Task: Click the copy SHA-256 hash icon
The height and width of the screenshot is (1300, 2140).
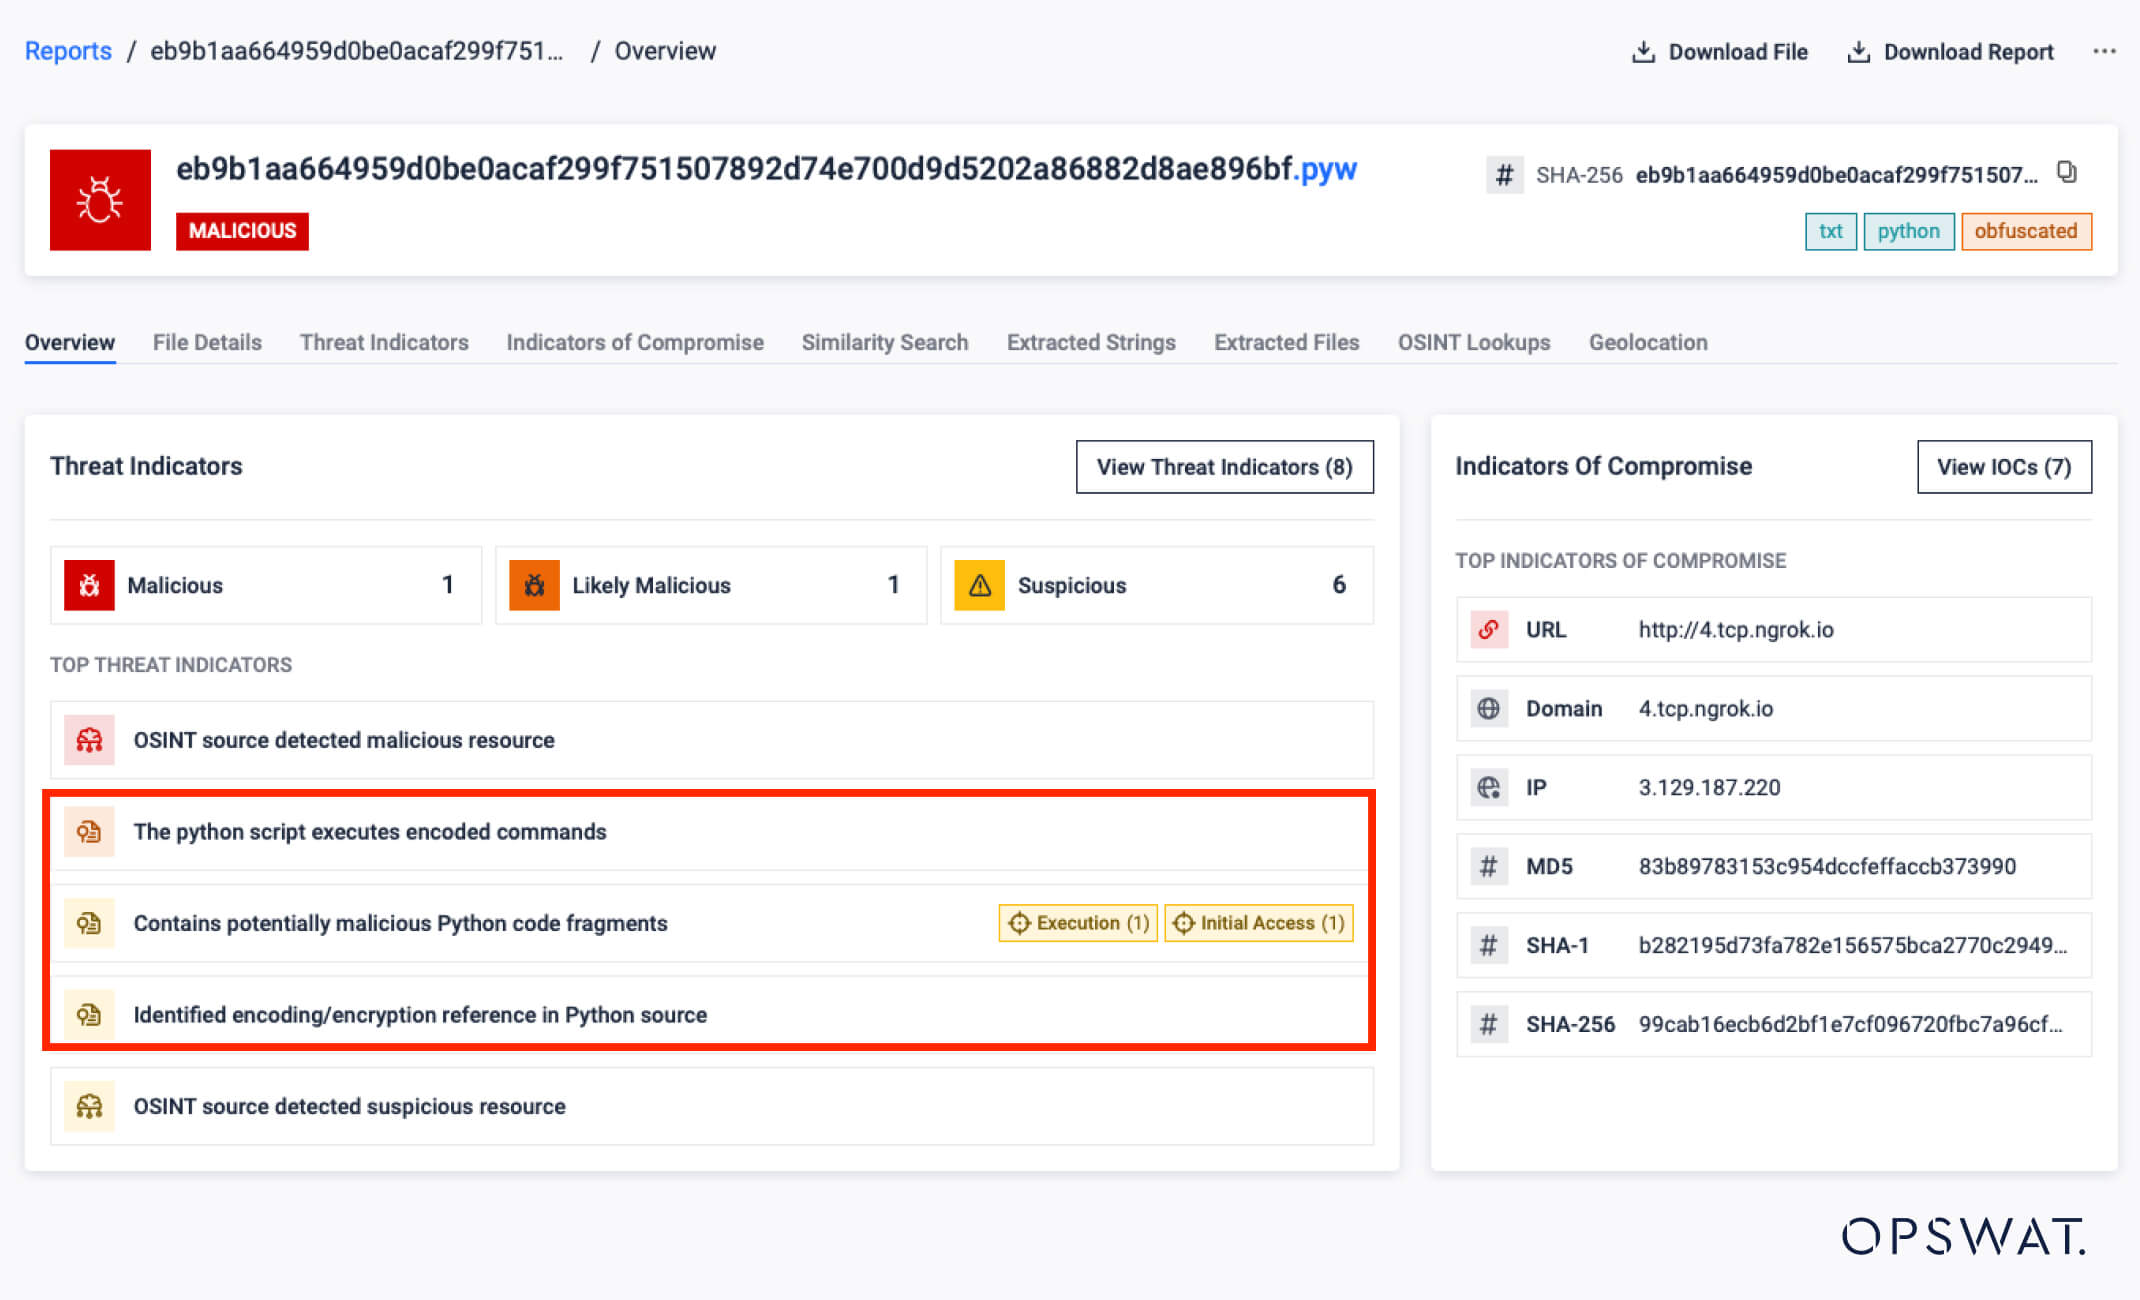Action: pos(2067,173)
